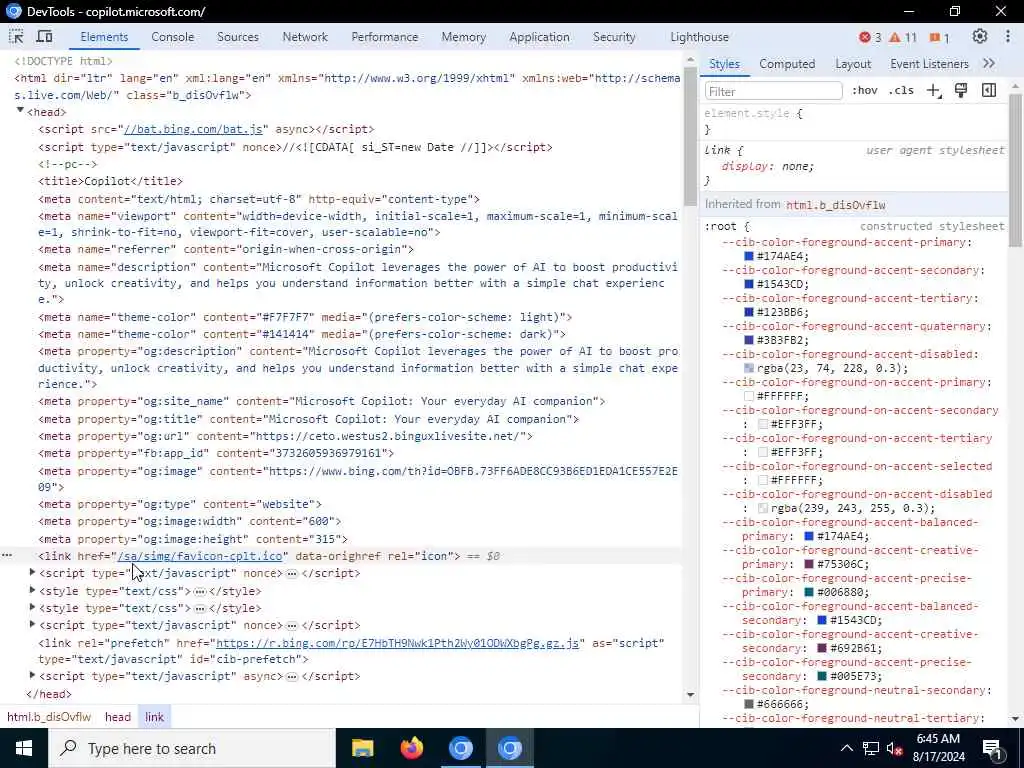Open color picker for #75306C swatch
The image size is (1024, 768).
click(x=808, y=564)
